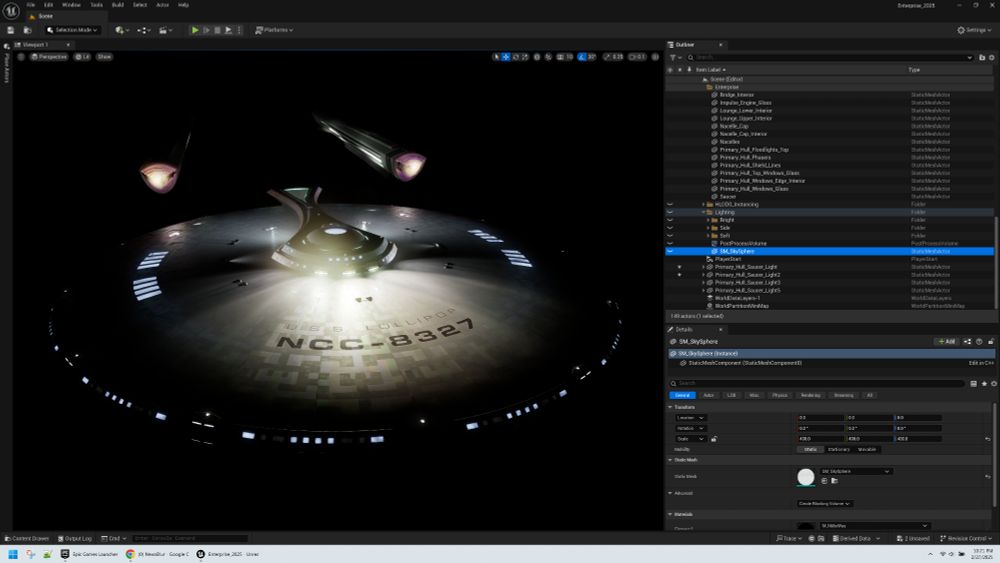Switch to Rendering filter tab in Details
The height and width of the screenshot is (563, 1000).
pos(810,395)
